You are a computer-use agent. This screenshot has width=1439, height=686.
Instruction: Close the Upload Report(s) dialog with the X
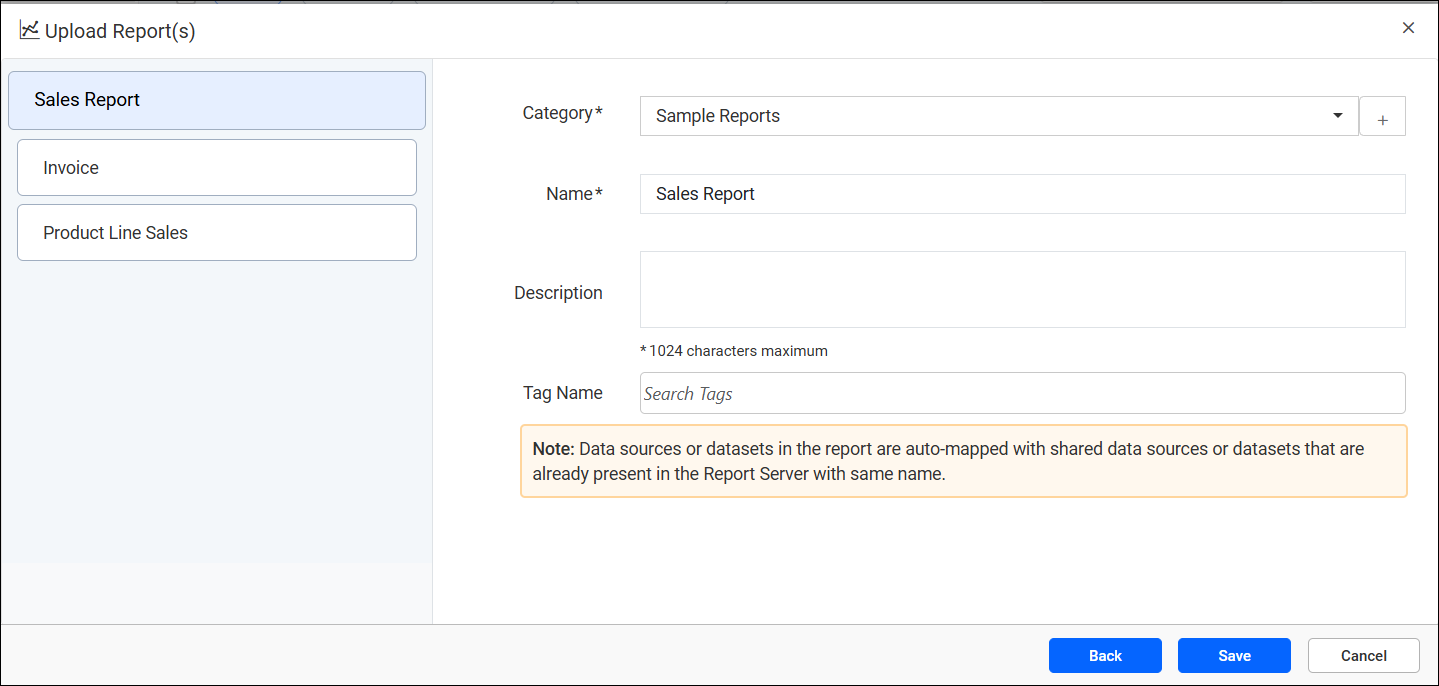[1408, 28]
